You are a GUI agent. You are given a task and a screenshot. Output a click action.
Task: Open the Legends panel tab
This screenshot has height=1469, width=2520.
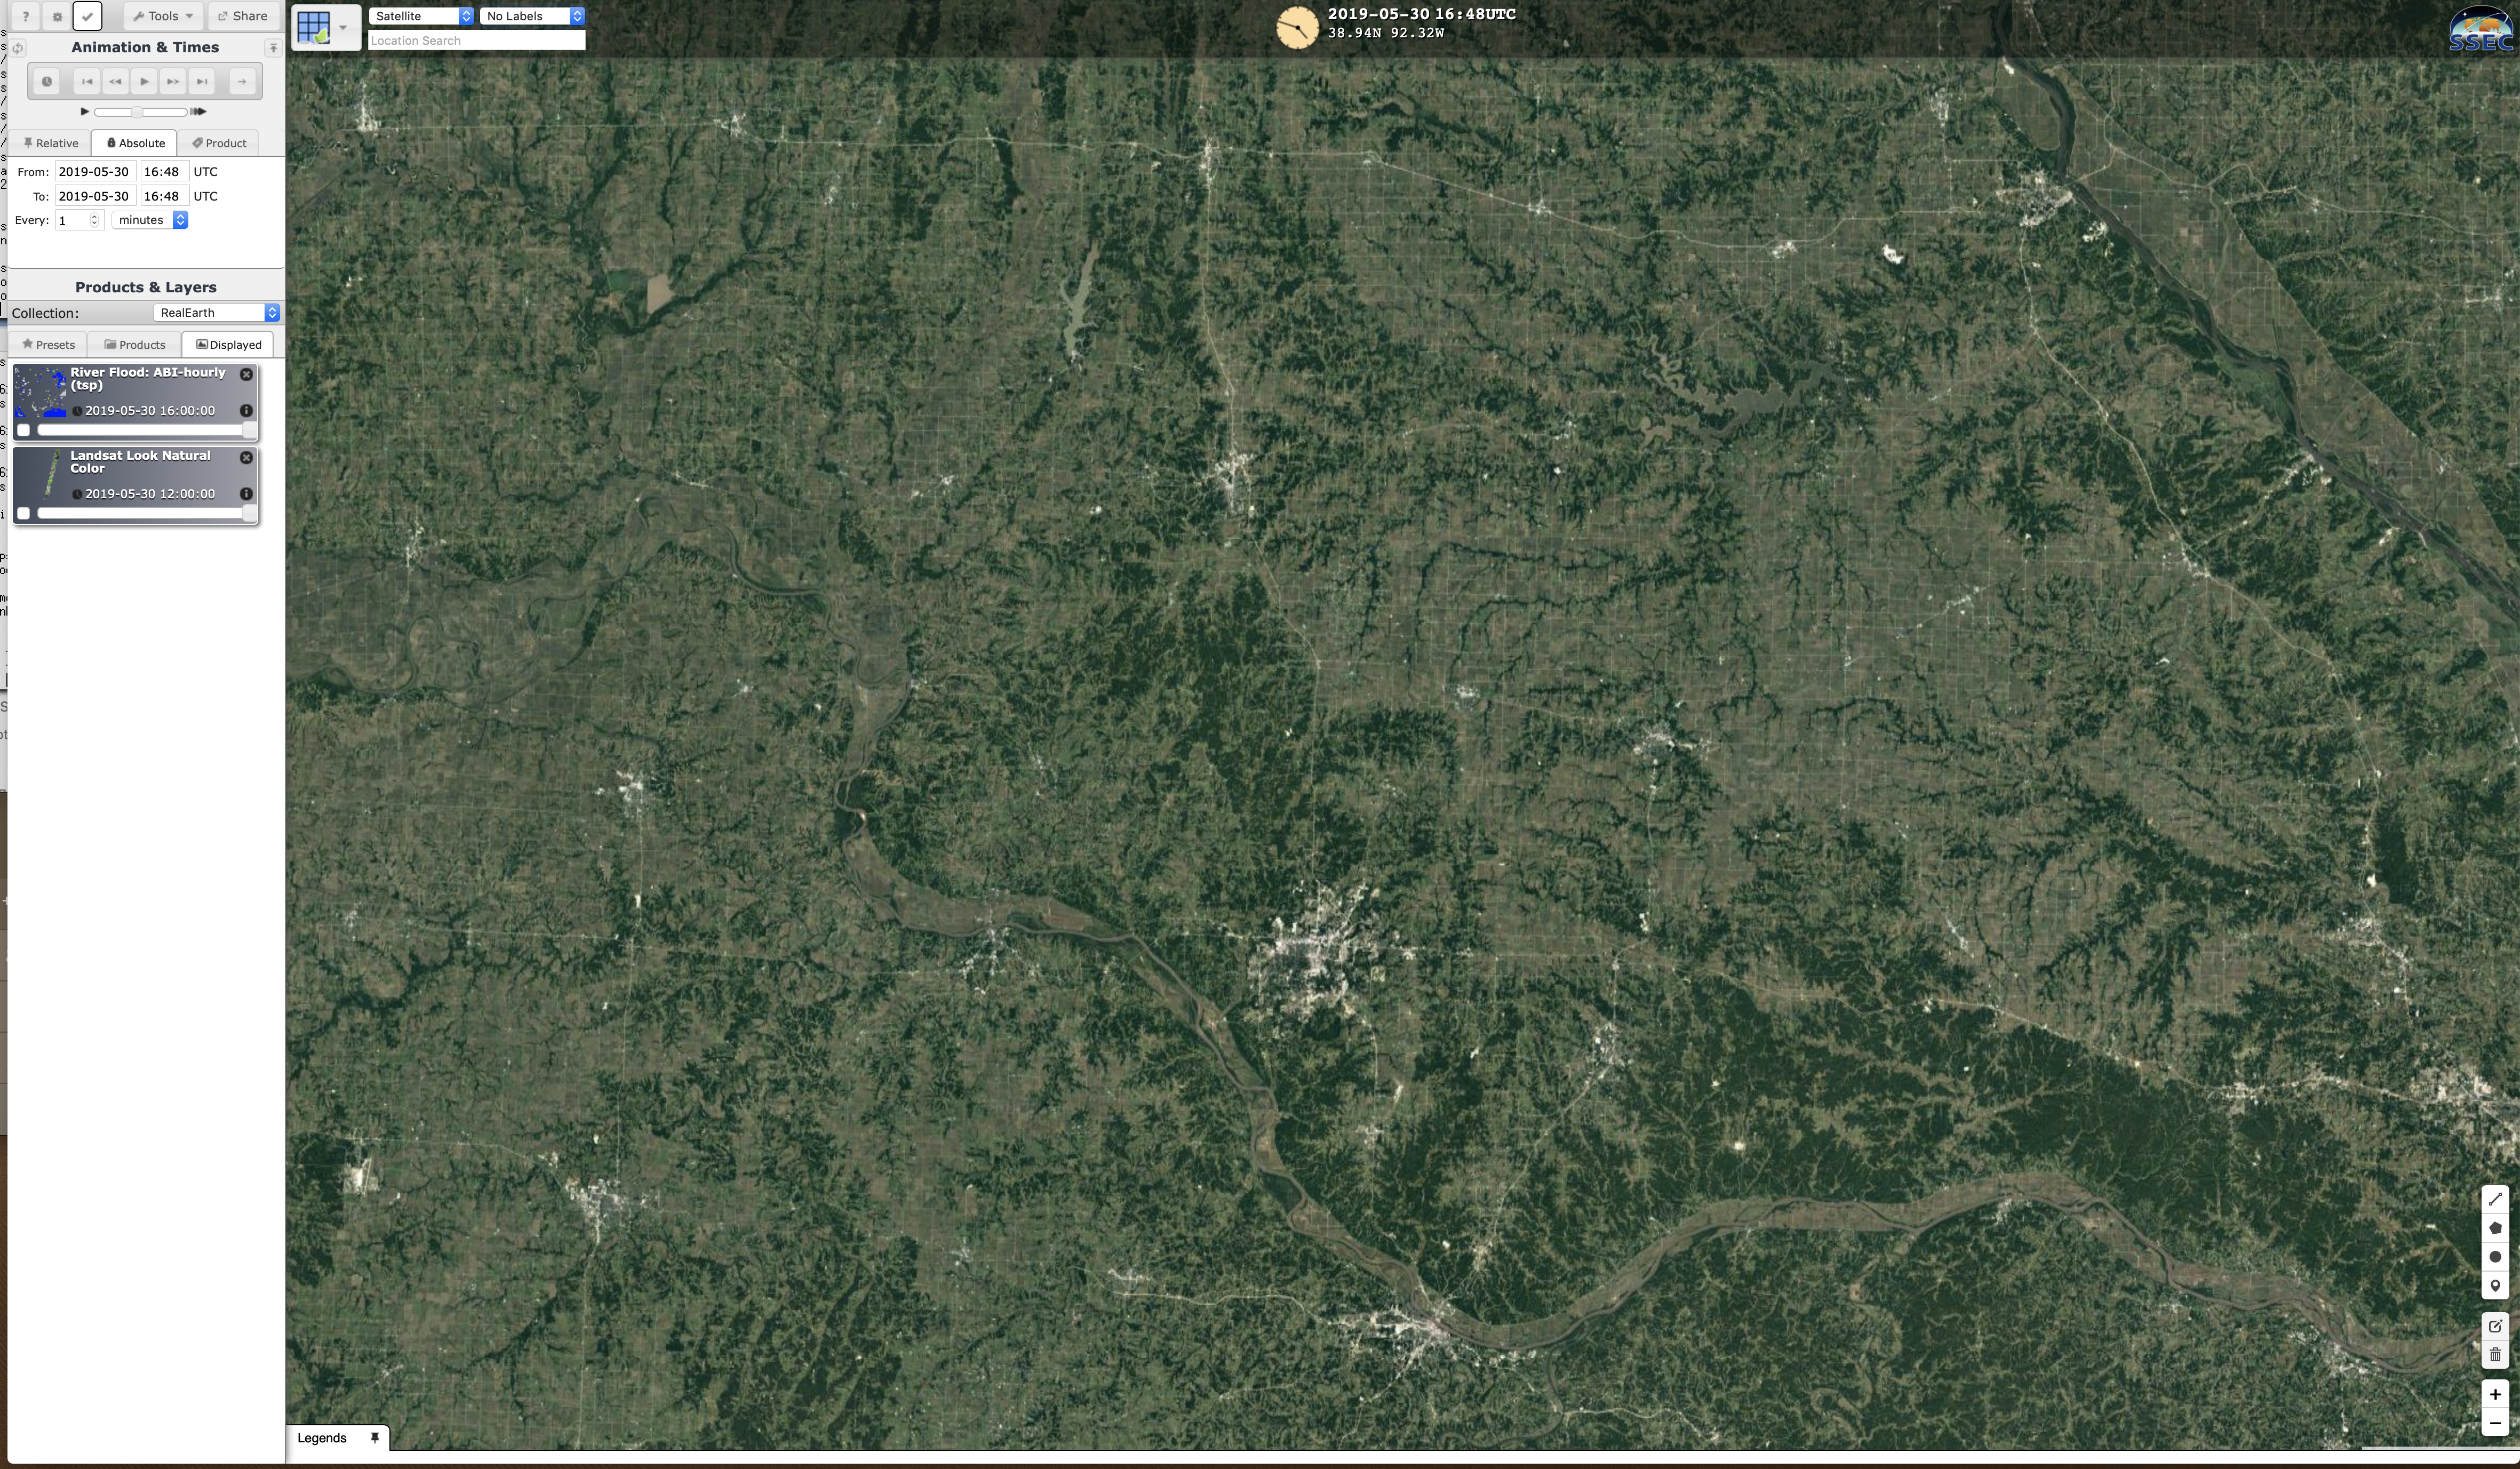coord(322,1438)
